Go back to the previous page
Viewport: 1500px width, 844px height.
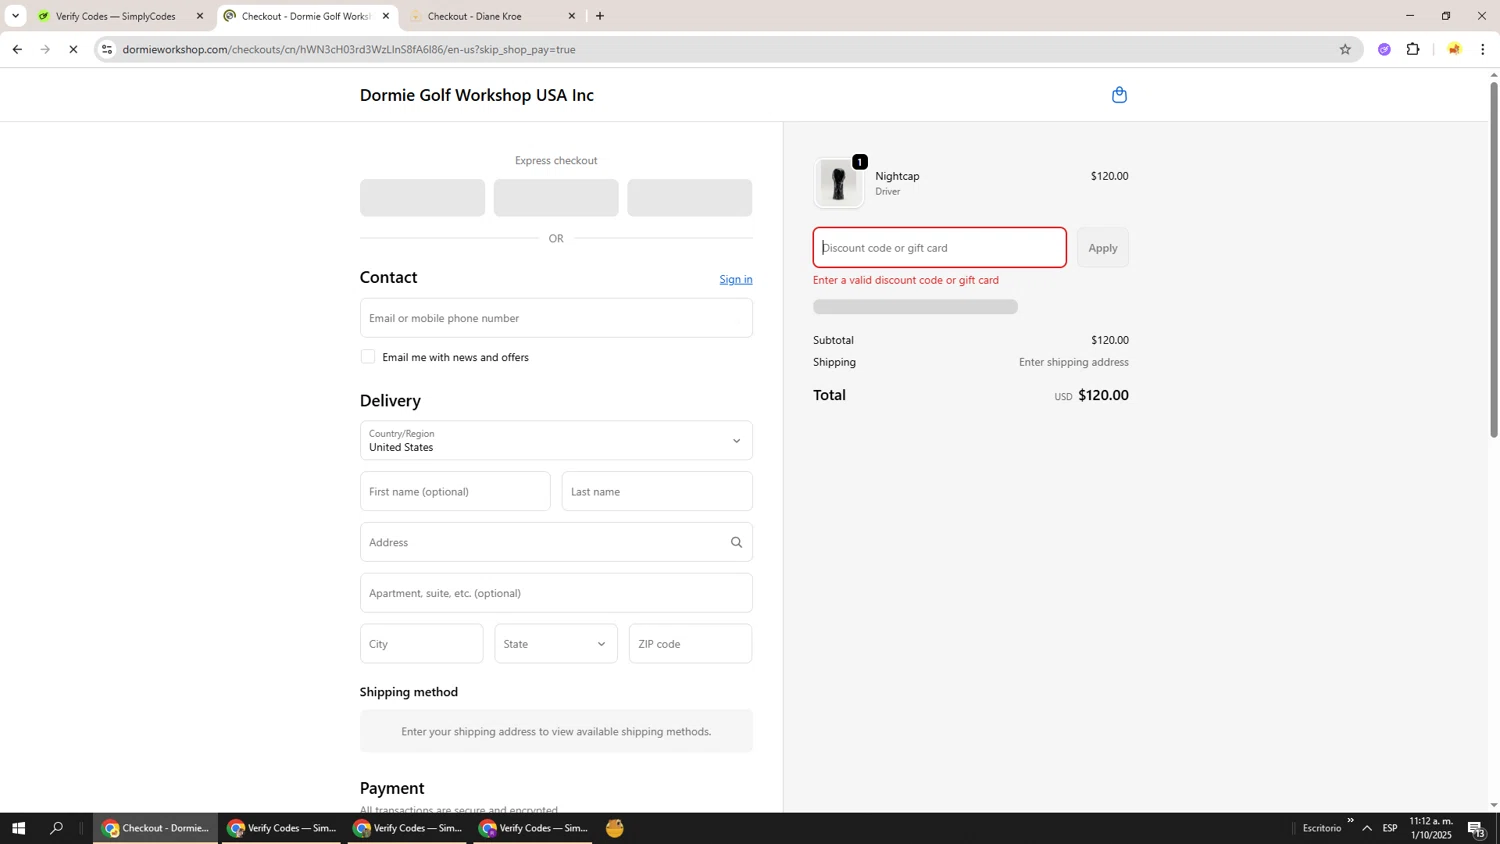click(17, 49)
